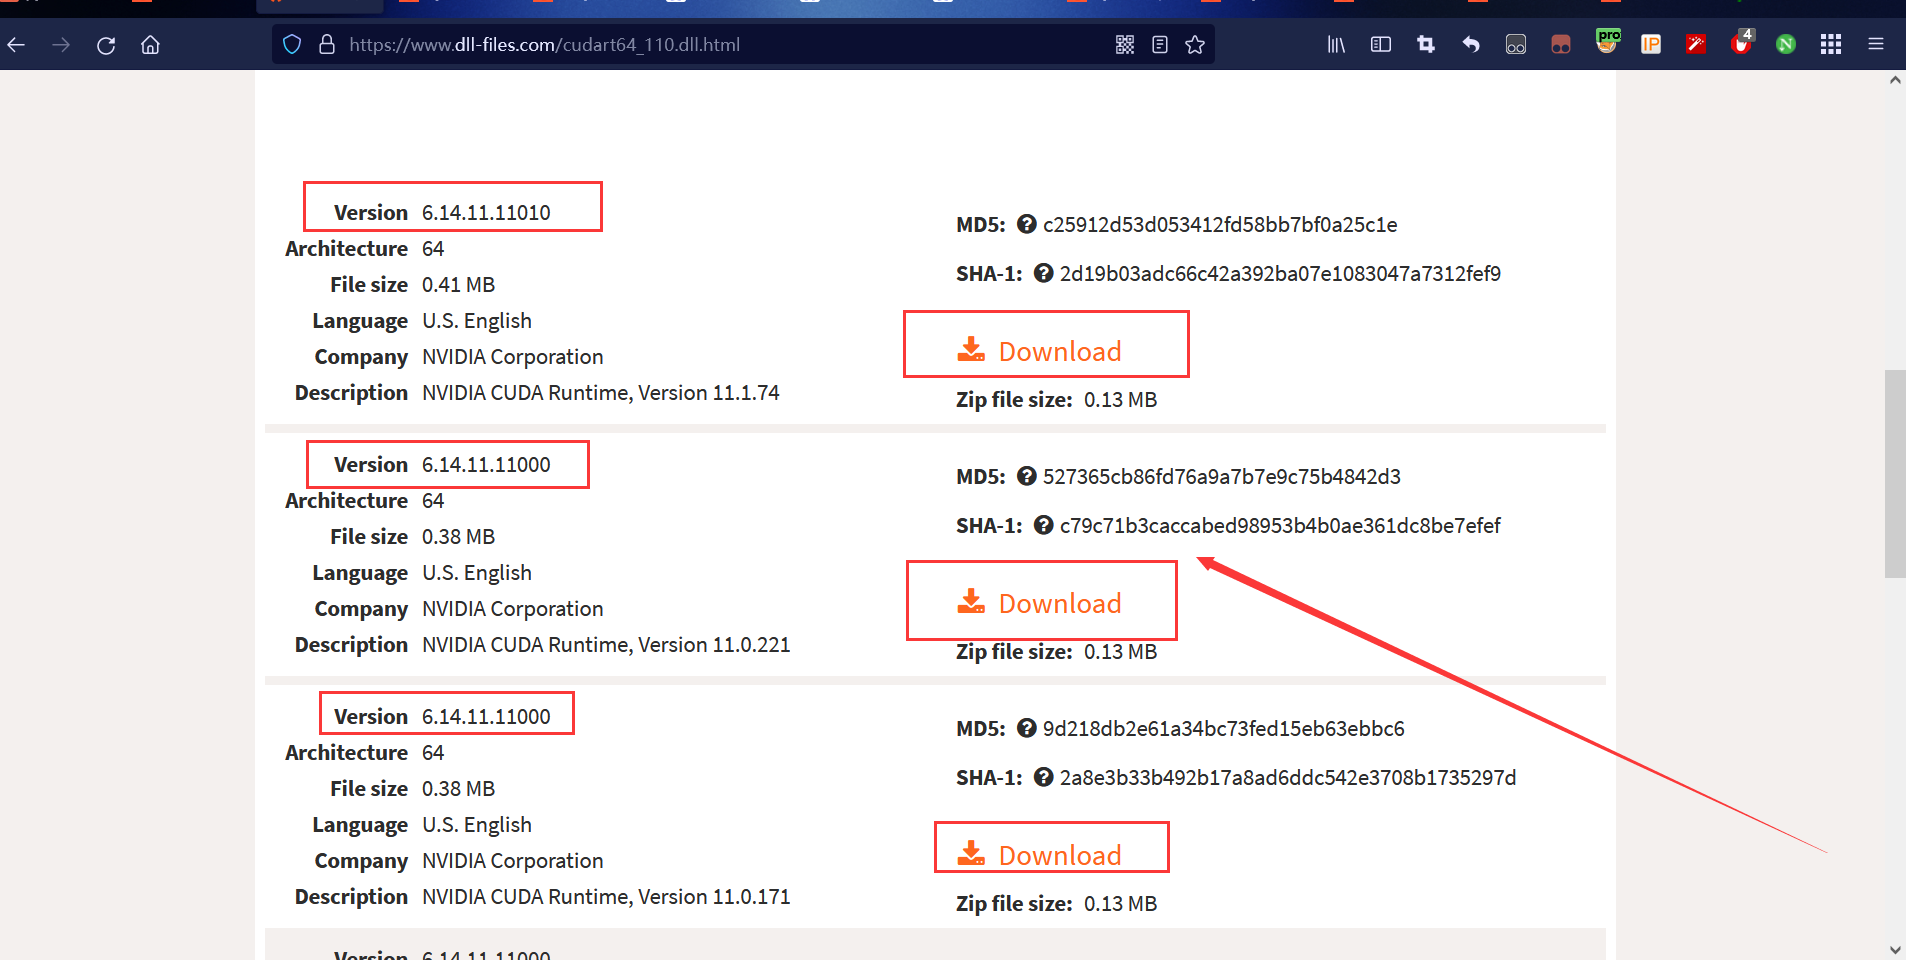The image size is (1906, 960).
Task: Select MD5 hash 527365cb86fd76a9a7b7e9c75b4842d3
Action: point(1222,477)
